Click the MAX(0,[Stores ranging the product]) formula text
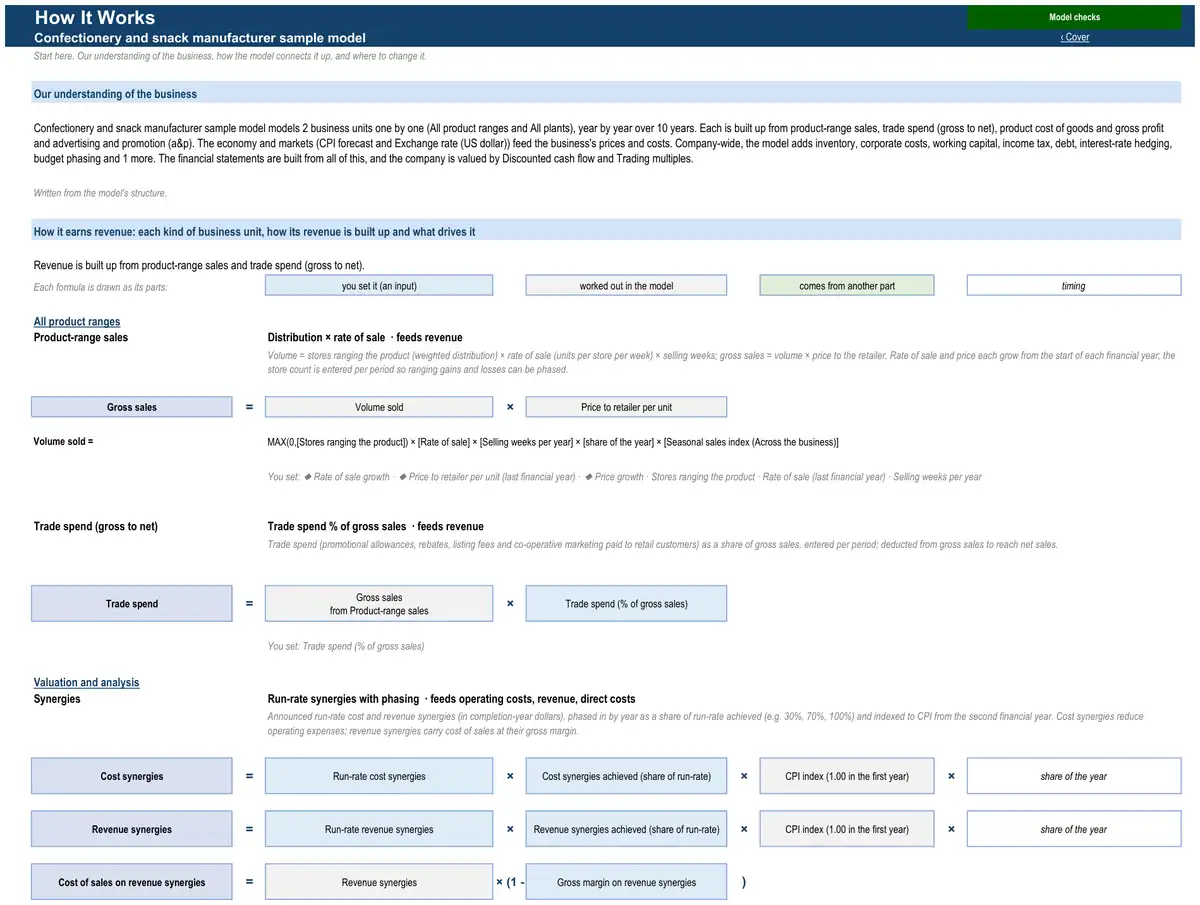Viewport: 1200px width, 905px height. pyautogui.click(x=553, y=442)
